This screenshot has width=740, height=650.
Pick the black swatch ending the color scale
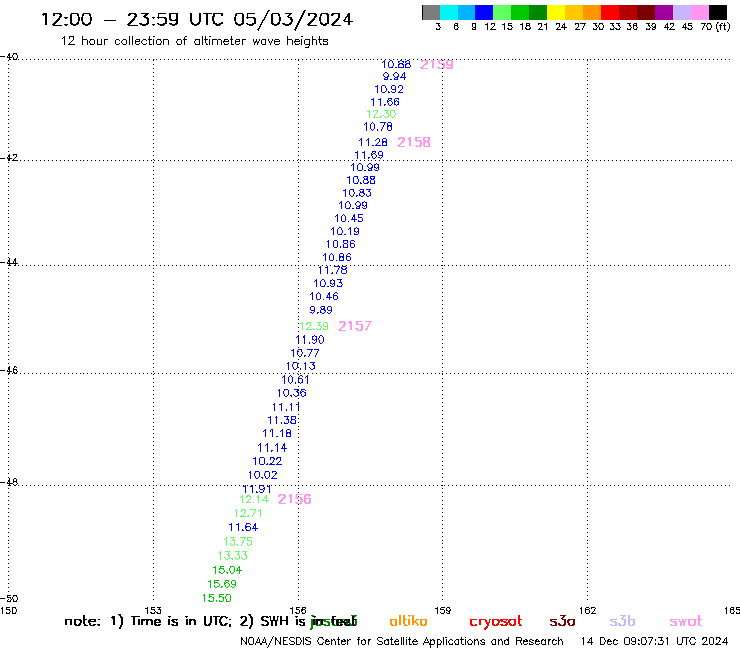[x=718, y=12]
